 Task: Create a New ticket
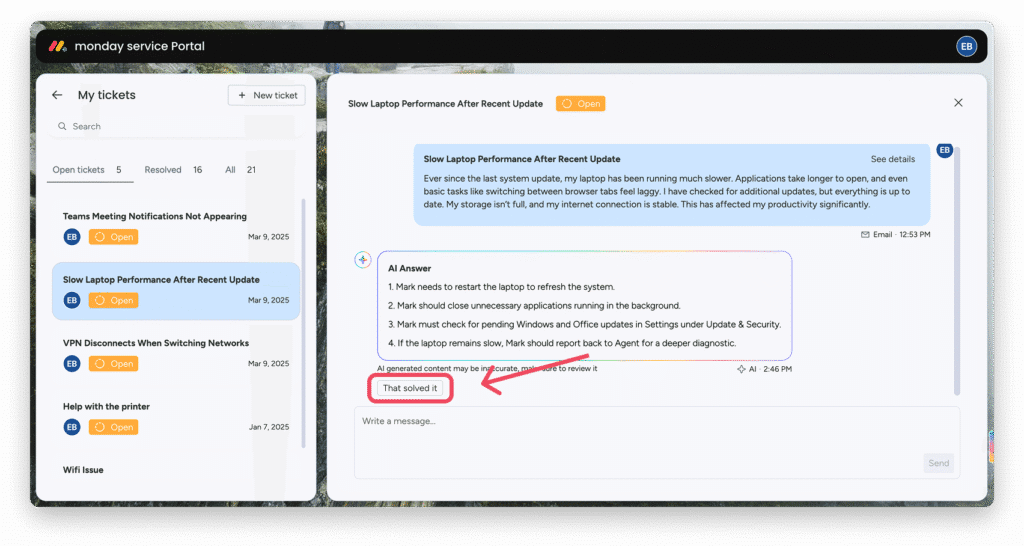coord(266,95)
